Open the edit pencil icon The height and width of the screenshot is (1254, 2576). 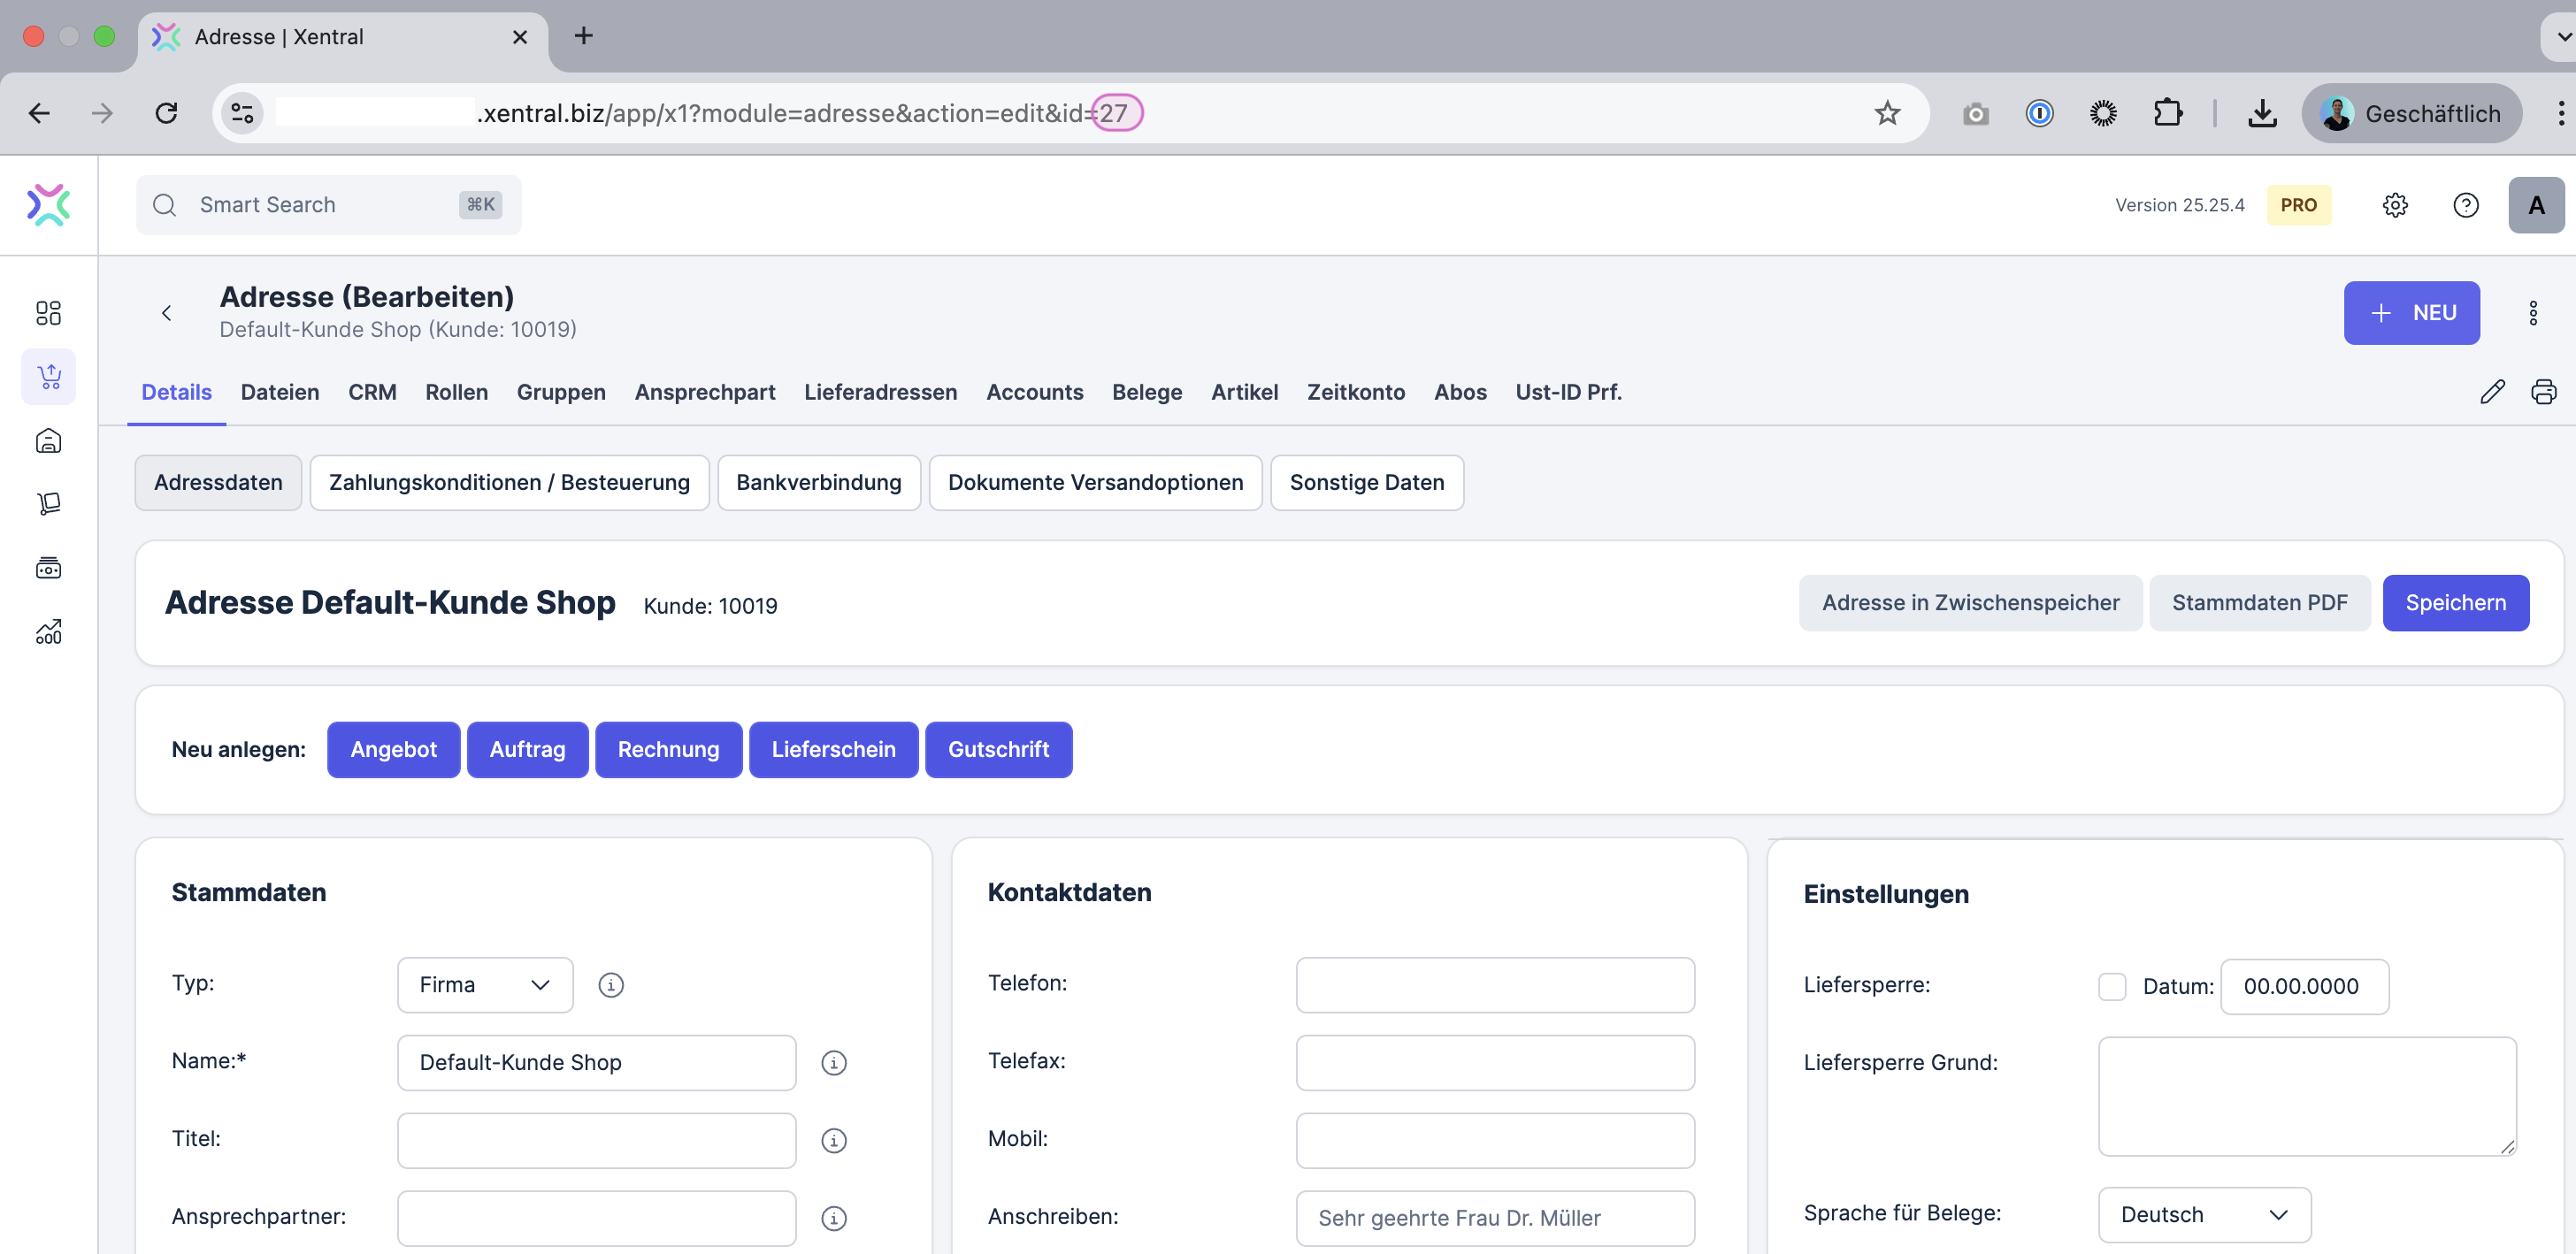coord(2494,391)
